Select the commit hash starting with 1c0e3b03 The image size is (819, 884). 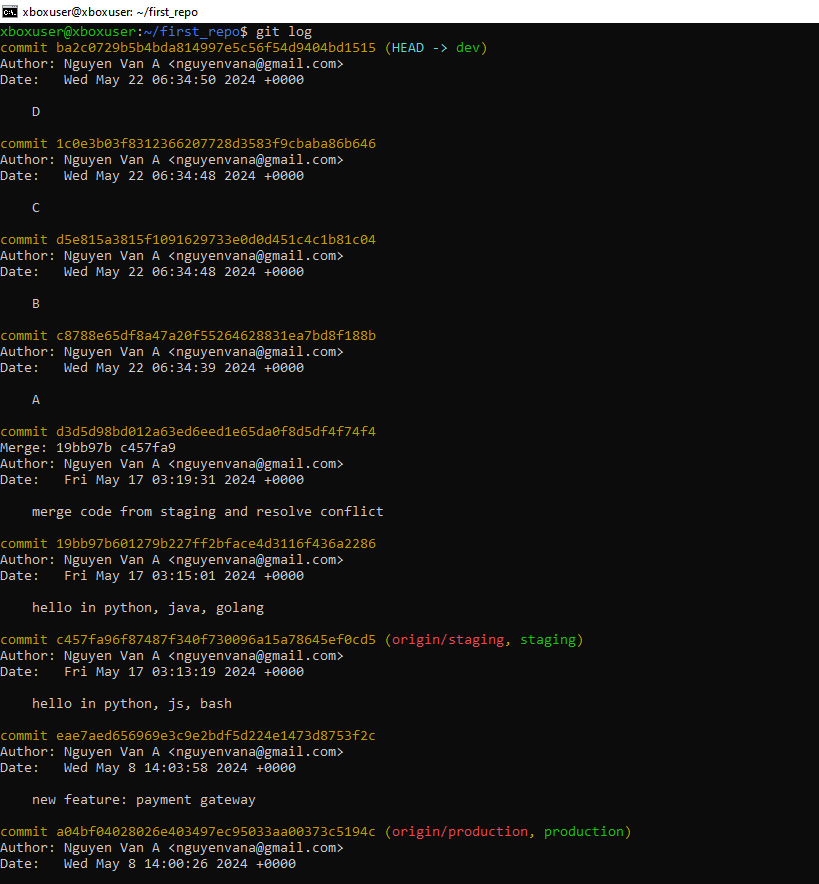(215, 144)
